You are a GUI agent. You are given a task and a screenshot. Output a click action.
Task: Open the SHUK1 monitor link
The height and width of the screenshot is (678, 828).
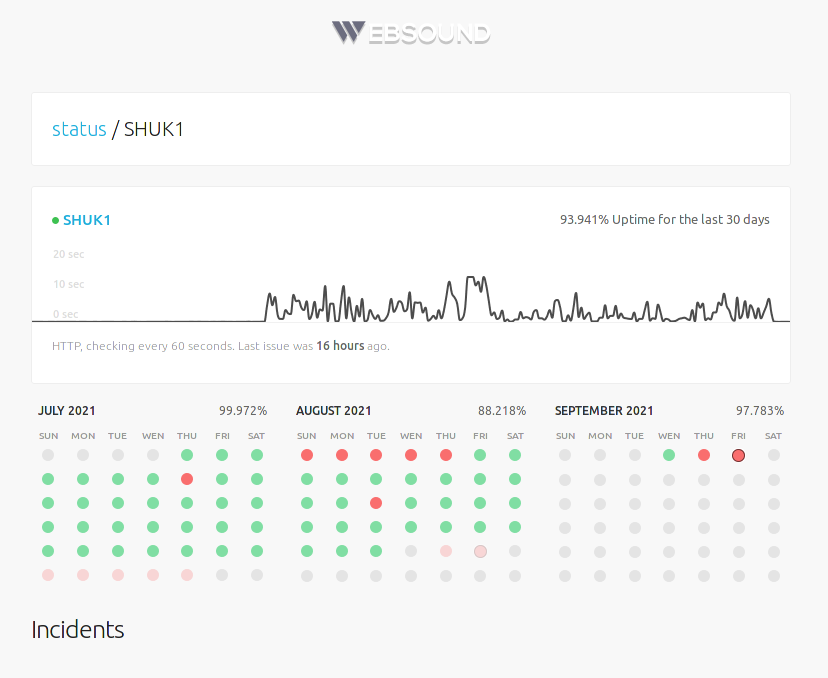pyautogui.click(x=87, y=220)
